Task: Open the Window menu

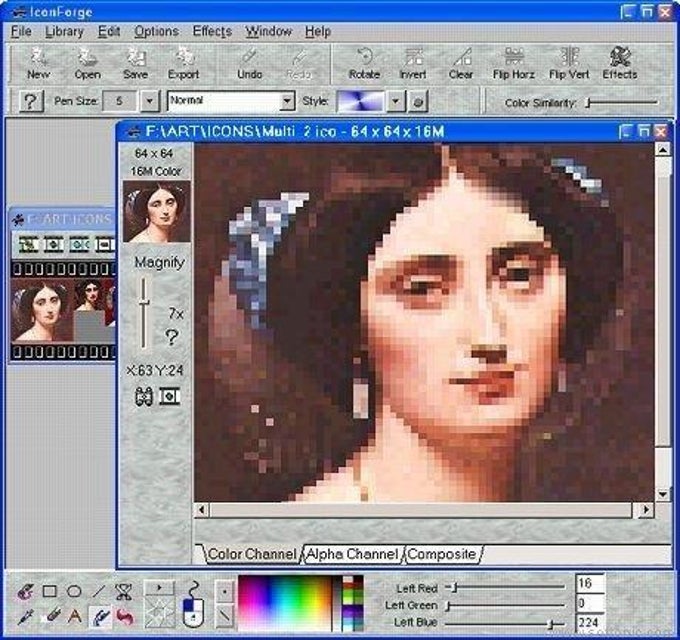Action: (x=268, y=32)
